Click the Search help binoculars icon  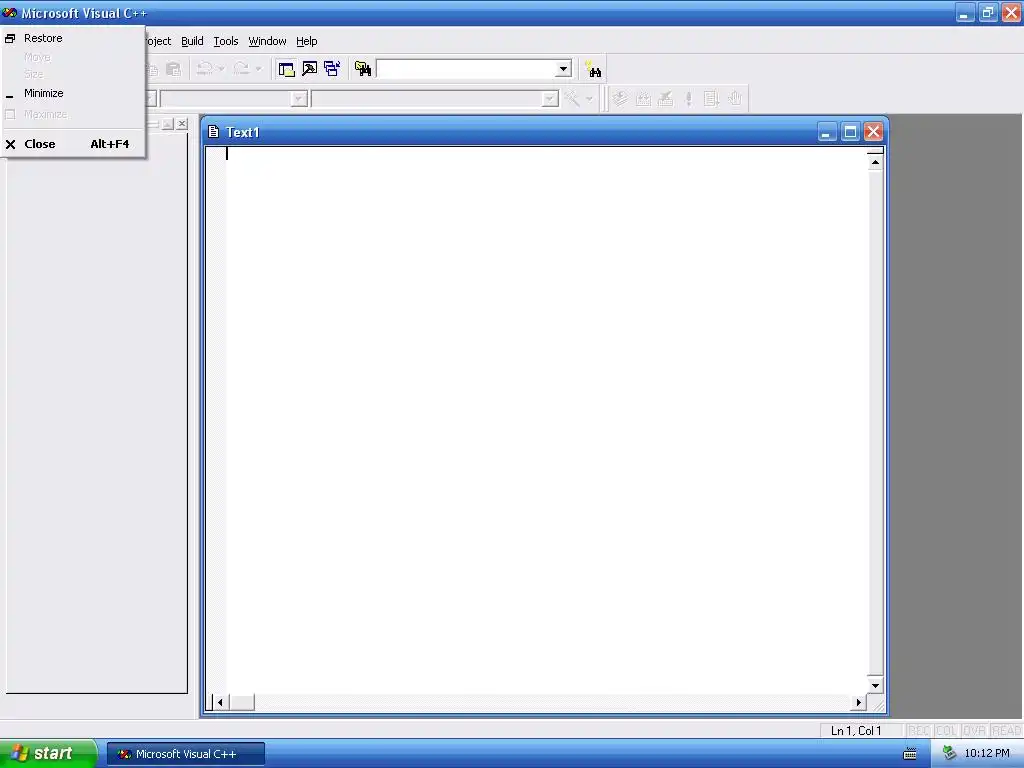(x=593, y=69)
